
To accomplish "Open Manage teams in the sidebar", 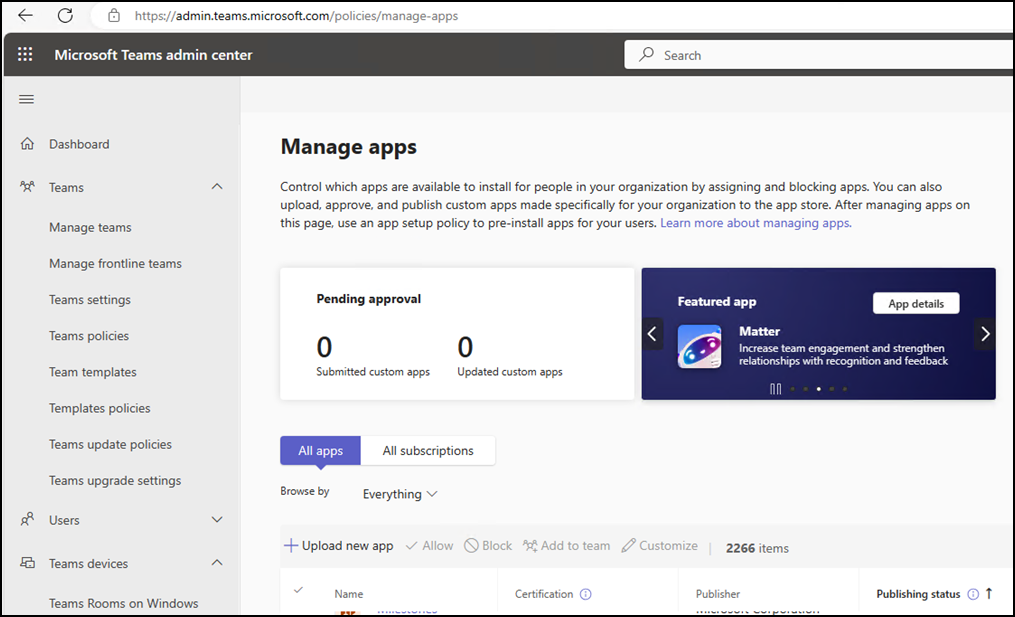I will [x=90, y=227].
